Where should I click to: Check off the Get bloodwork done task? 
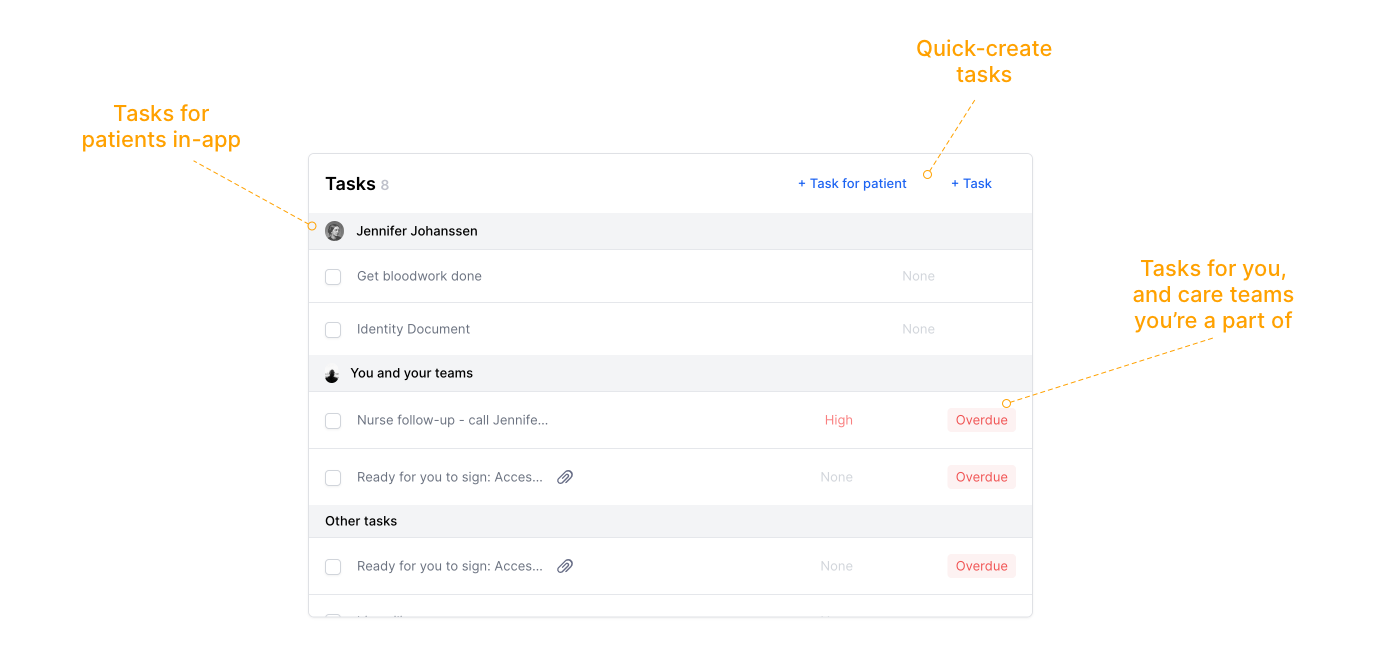[333, 277]
